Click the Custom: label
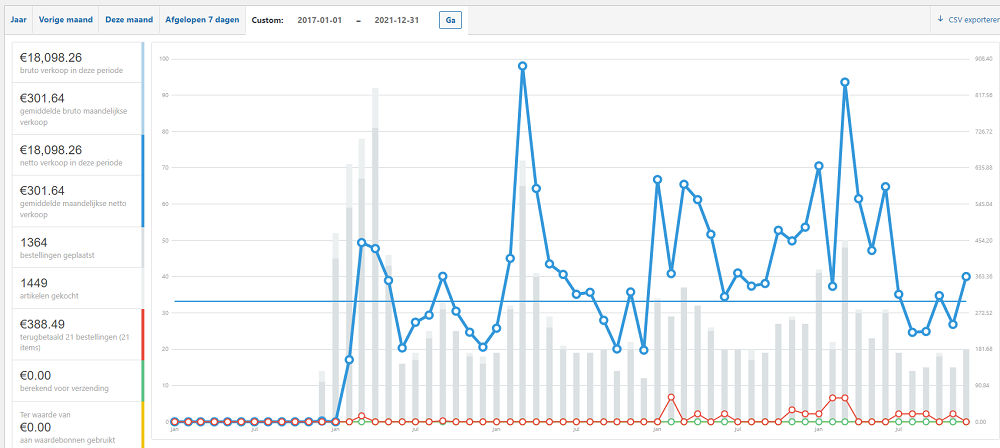1000x448 pixels. coord(268,20)
